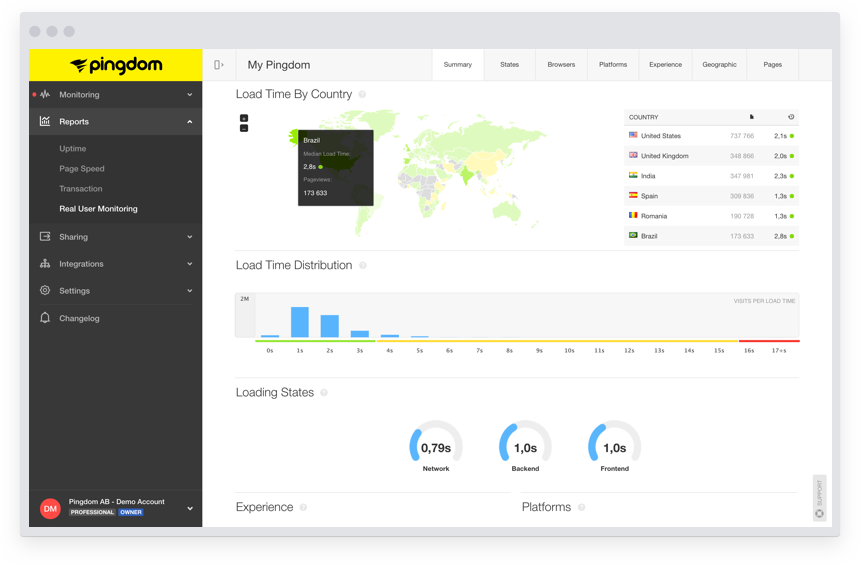Expand the Settings menu chevron

[x=190, y=290]
